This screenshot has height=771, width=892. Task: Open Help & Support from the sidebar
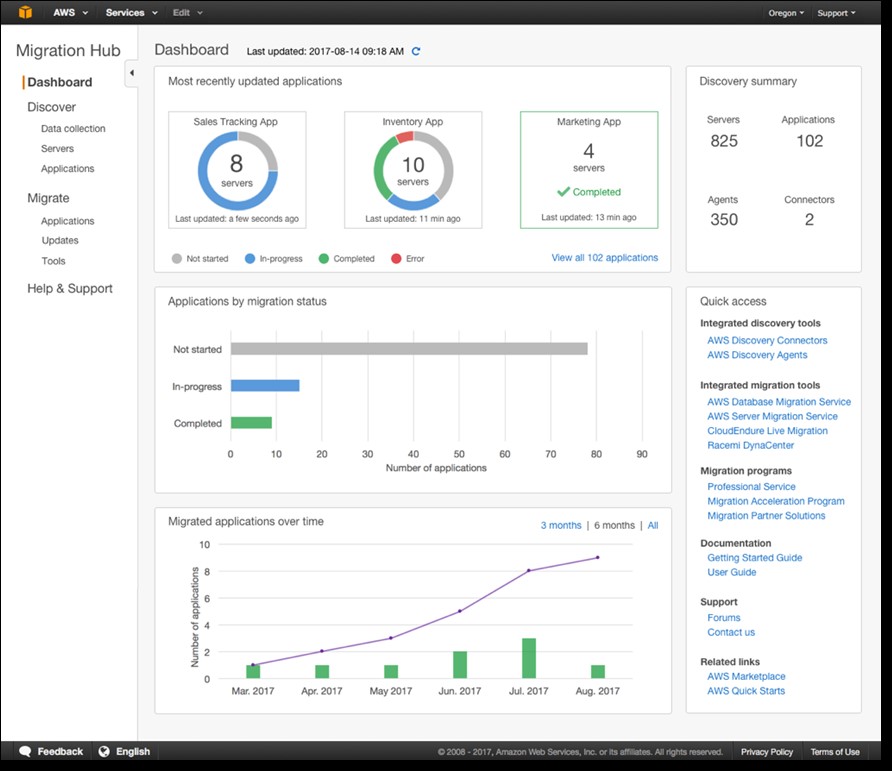(x=68, y=288)
